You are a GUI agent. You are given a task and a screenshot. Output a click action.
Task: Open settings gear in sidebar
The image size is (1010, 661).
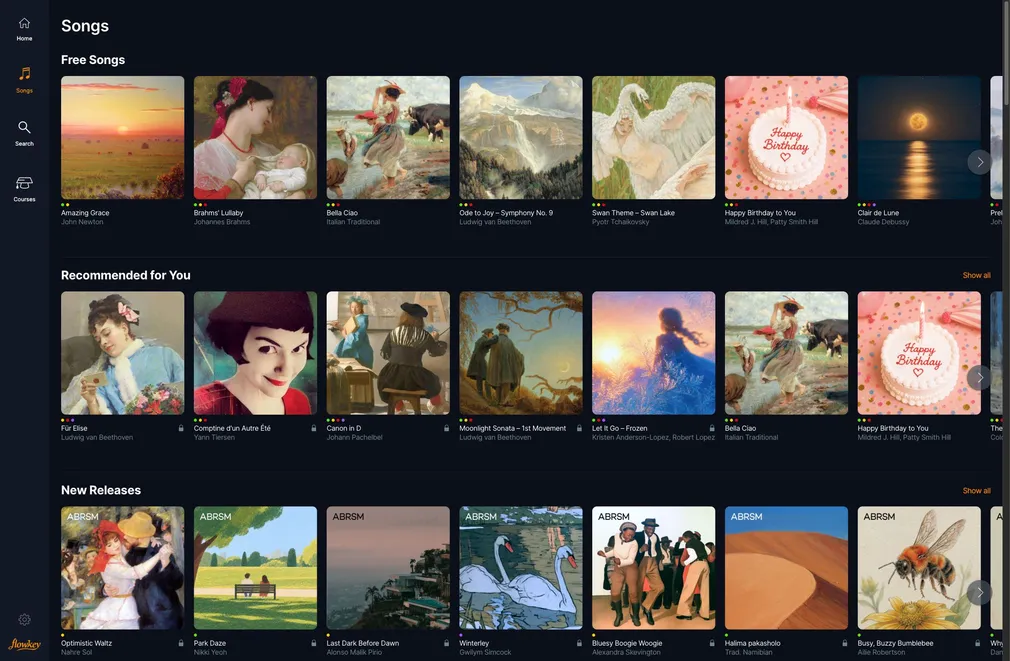pos(24,619)
